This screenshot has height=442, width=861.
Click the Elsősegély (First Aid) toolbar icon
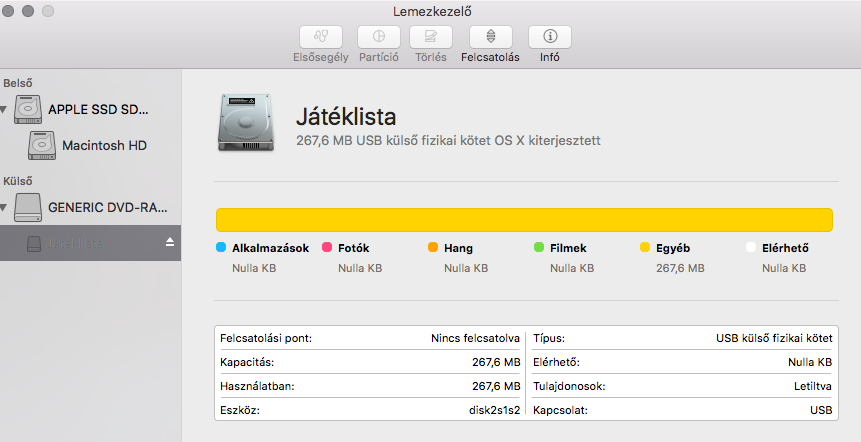point(320,37)
